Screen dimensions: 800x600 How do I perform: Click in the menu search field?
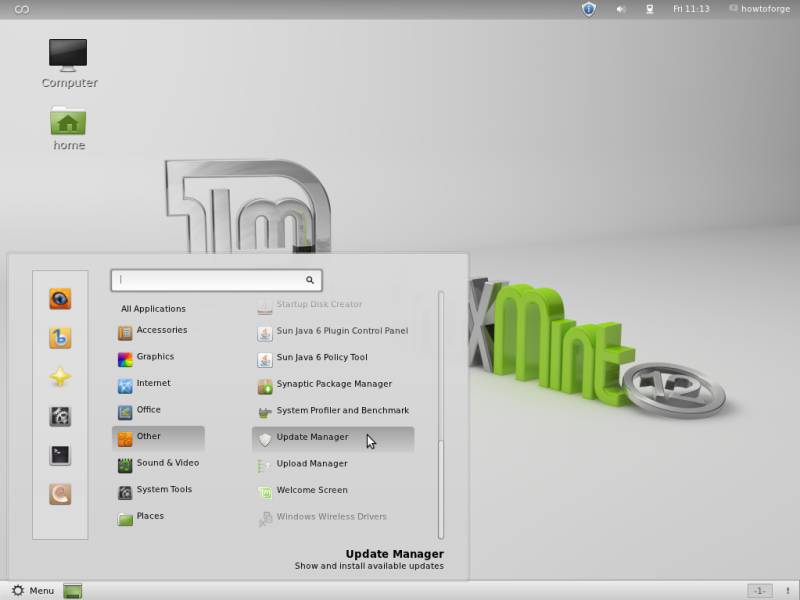coord(216,280)
